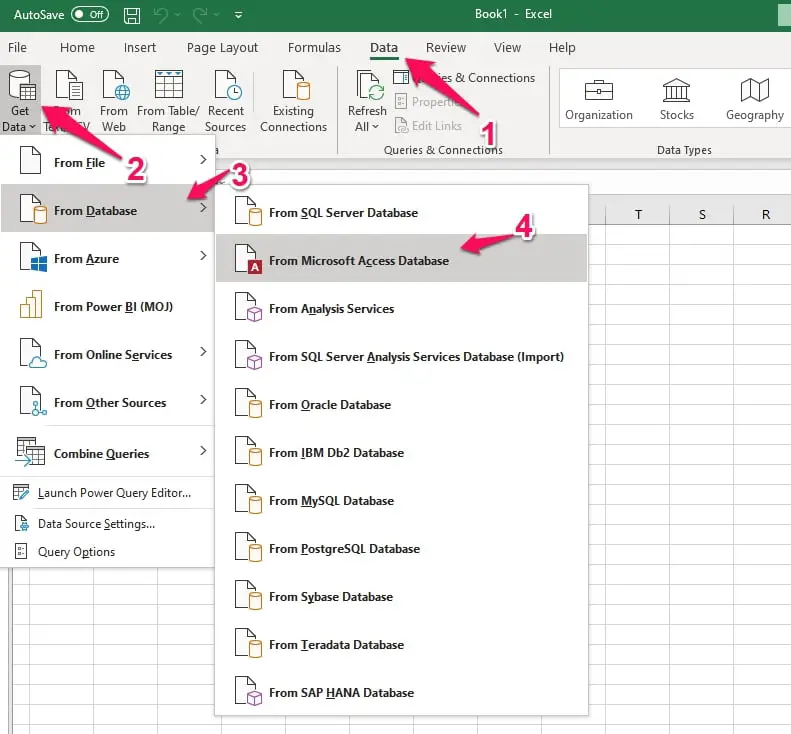The width and height of the screenshot is (791, 734).
Task: Switch to the View tab
Action: click(x=507, y=47)
